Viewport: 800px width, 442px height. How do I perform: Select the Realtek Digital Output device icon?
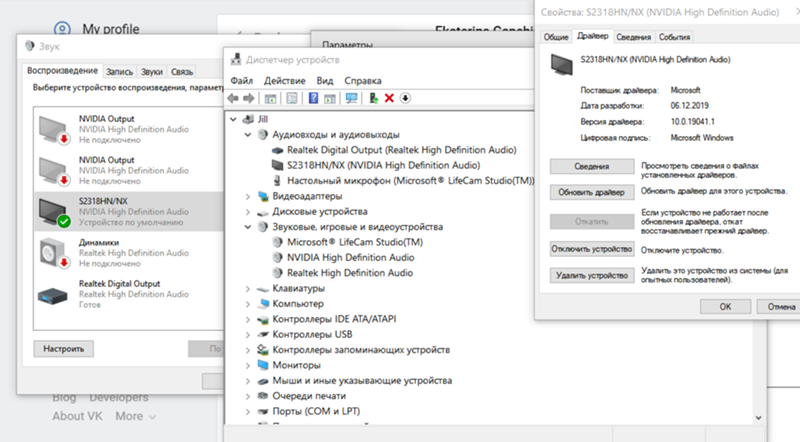53,296
